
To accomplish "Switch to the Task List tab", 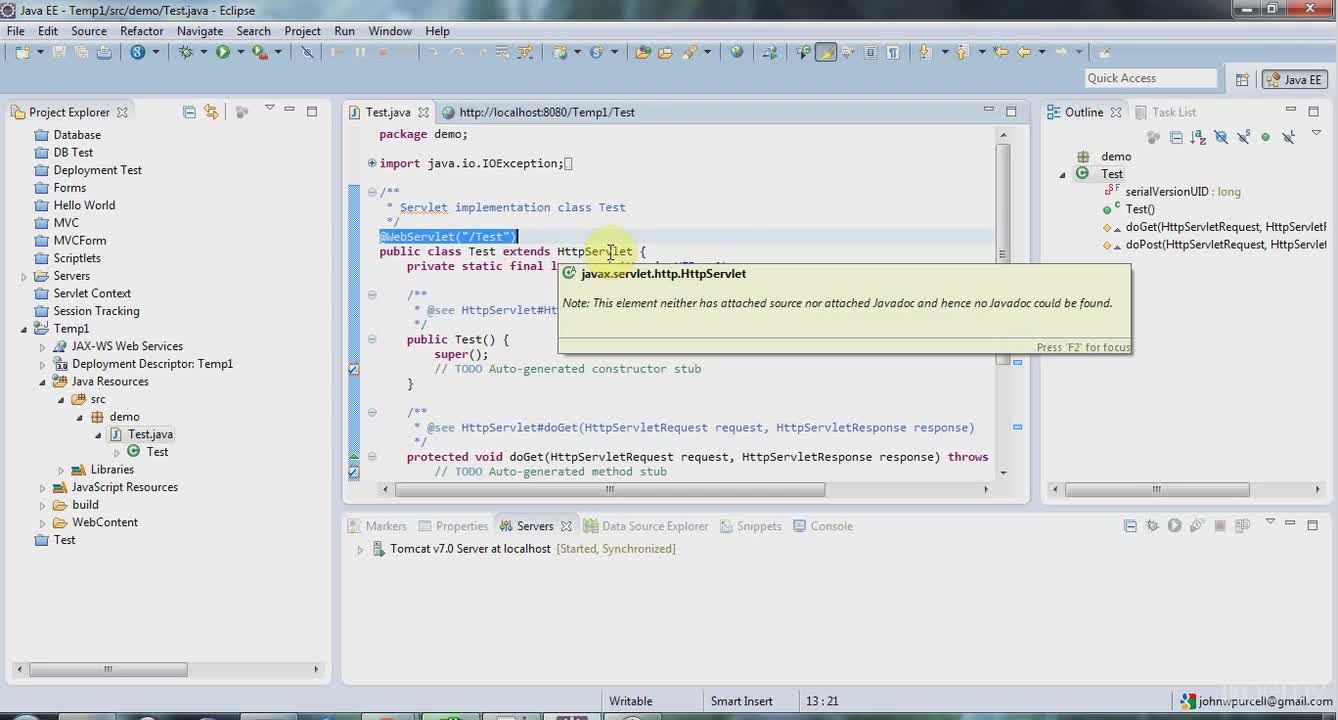I will (1164, 112).
